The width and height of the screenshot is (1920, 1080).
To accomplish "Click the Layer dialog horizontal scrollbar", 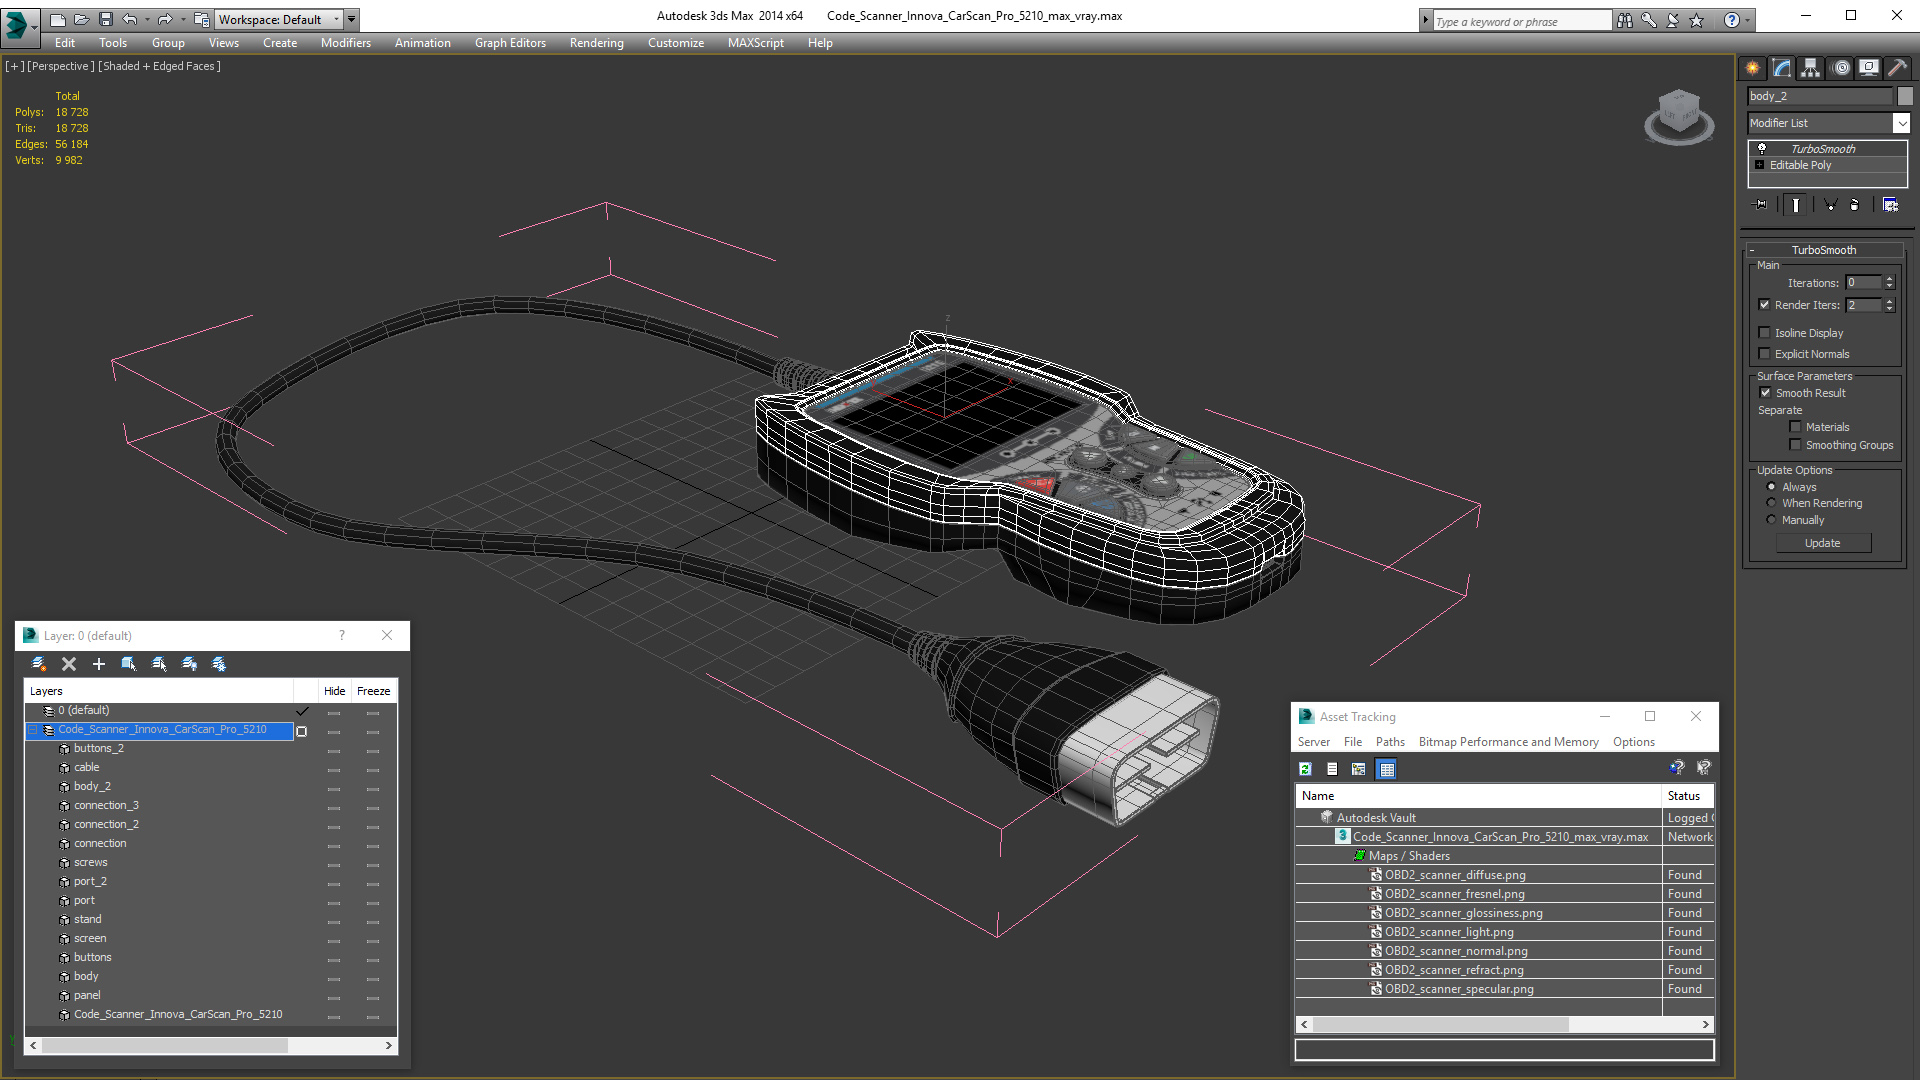I will [x=210, y=1045].
